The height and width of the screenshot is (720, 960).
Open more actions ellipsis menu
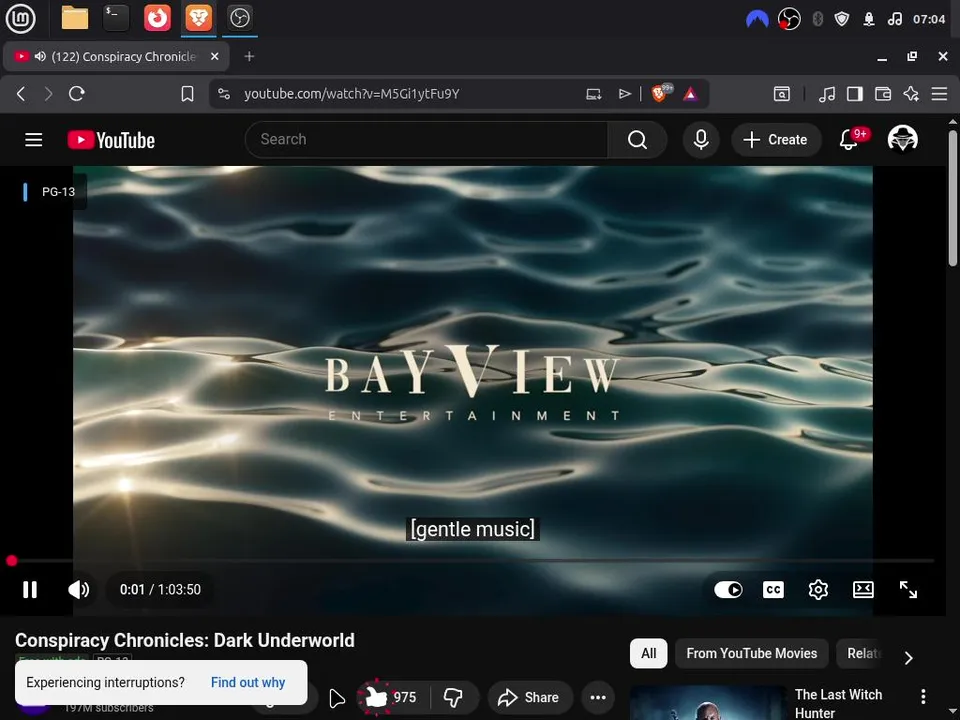pyautogui.click(x=598, y=697)
